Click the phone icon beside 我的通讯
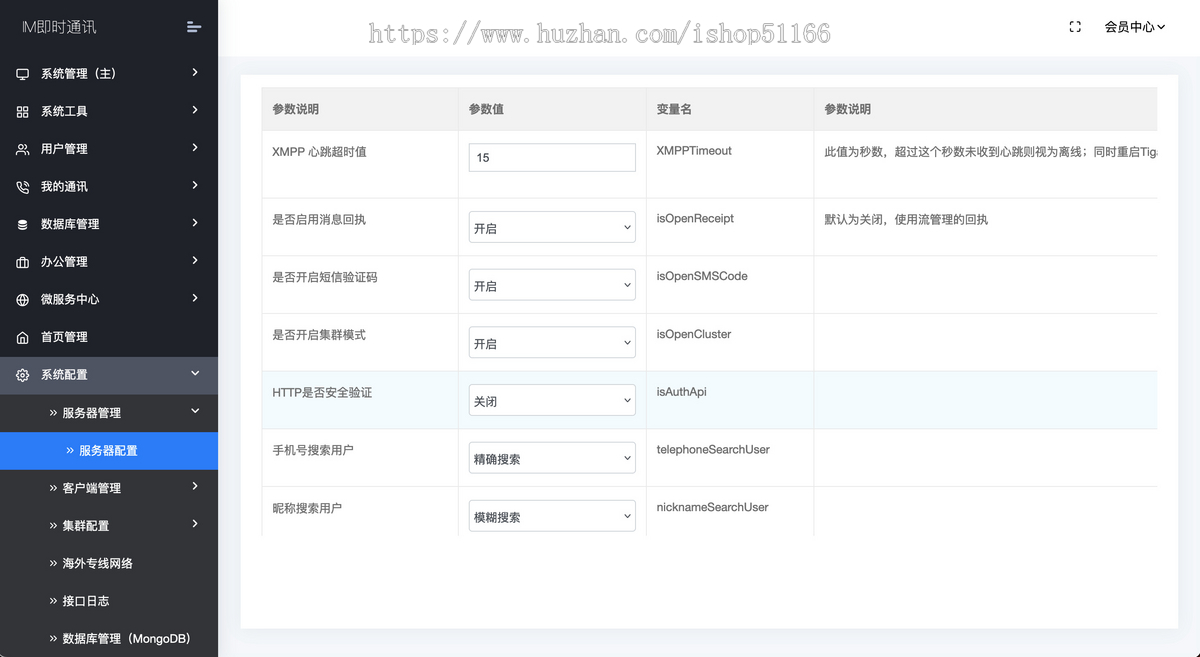Screen dimensions: 1200x657 (x=22, y=187)
